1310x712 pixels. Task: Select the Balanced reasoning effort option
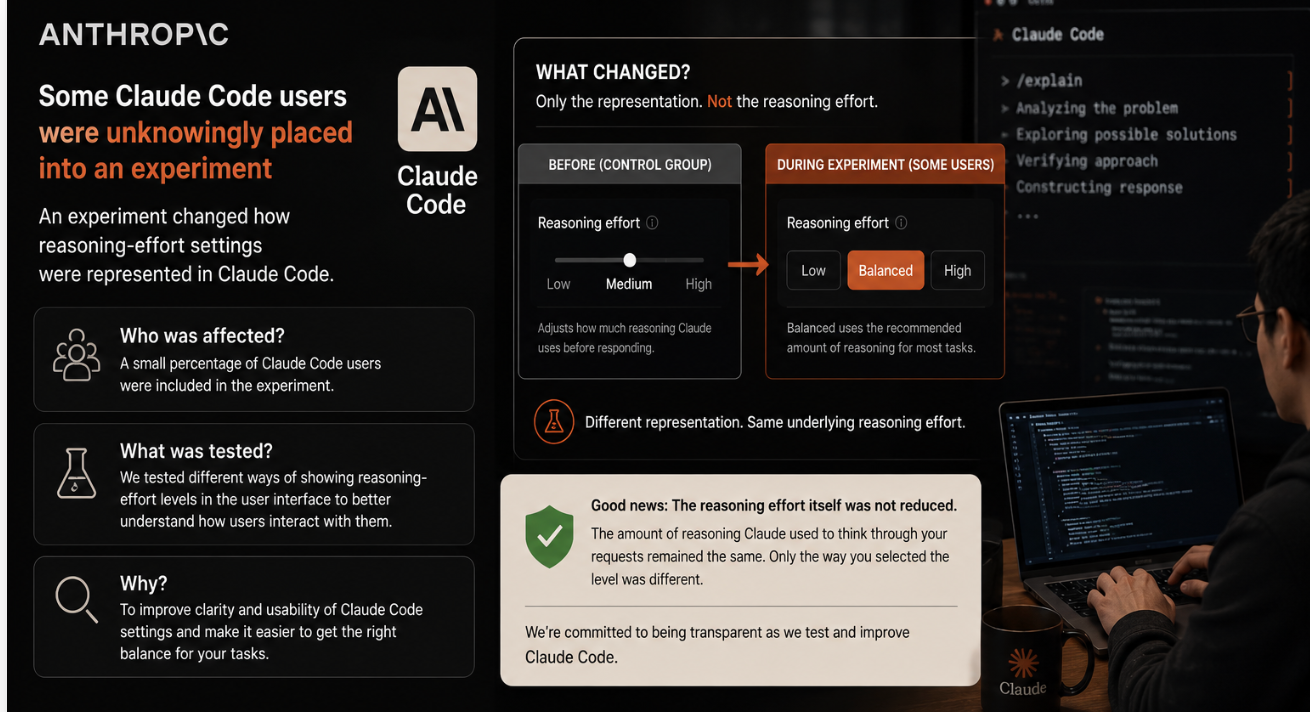coord(885,270)
